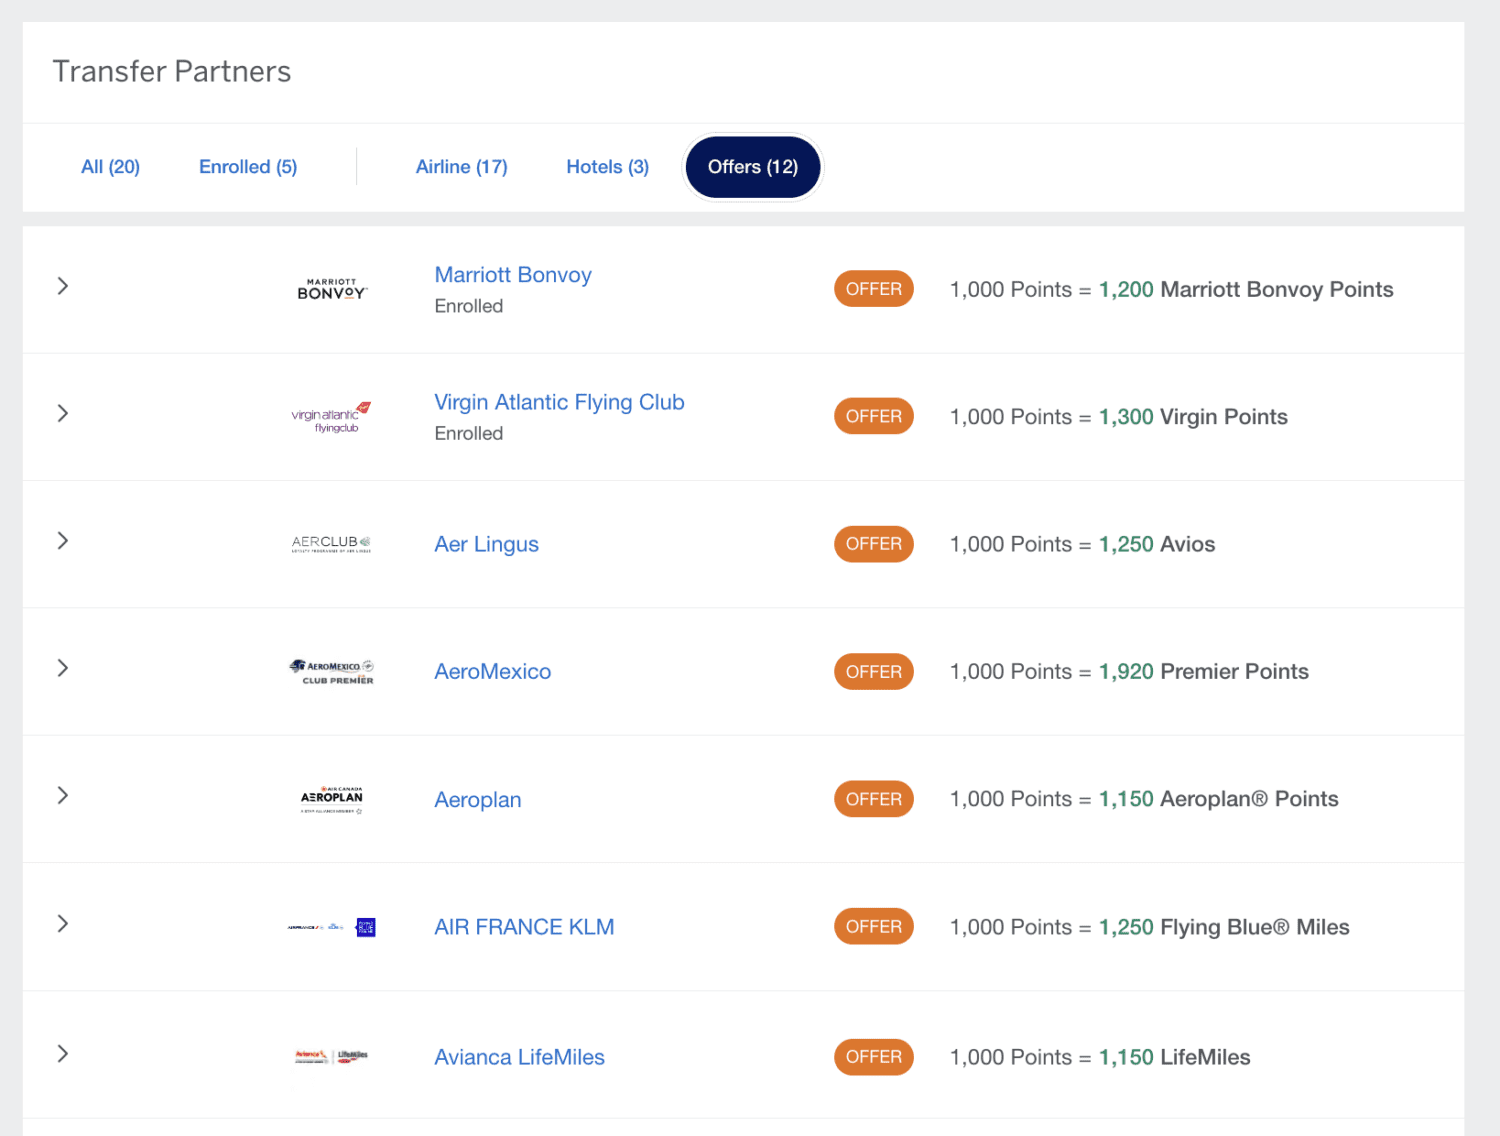Open the Avianca LifeMiles partner link

click(519, 1057)
